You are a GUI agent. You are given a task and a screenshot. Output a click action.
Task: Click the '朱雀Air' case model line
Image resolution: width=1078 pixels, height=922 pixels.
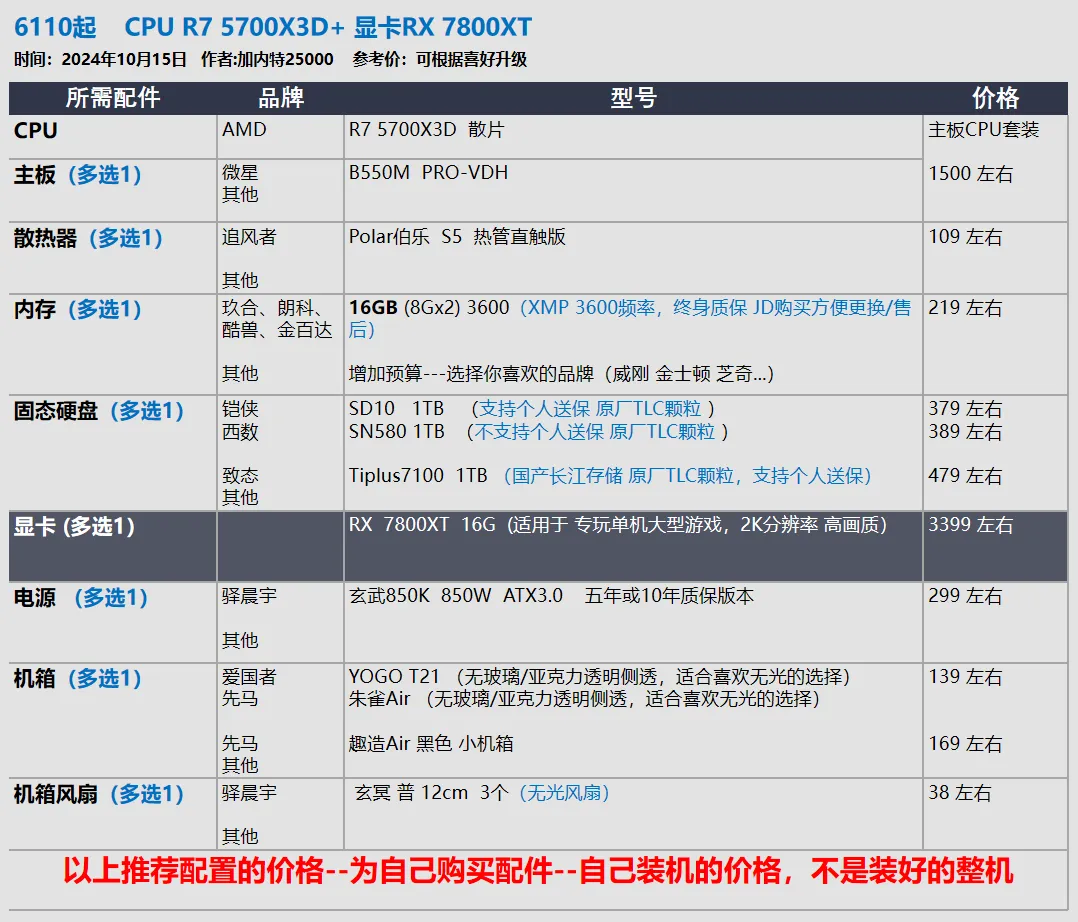coord(584,699)
